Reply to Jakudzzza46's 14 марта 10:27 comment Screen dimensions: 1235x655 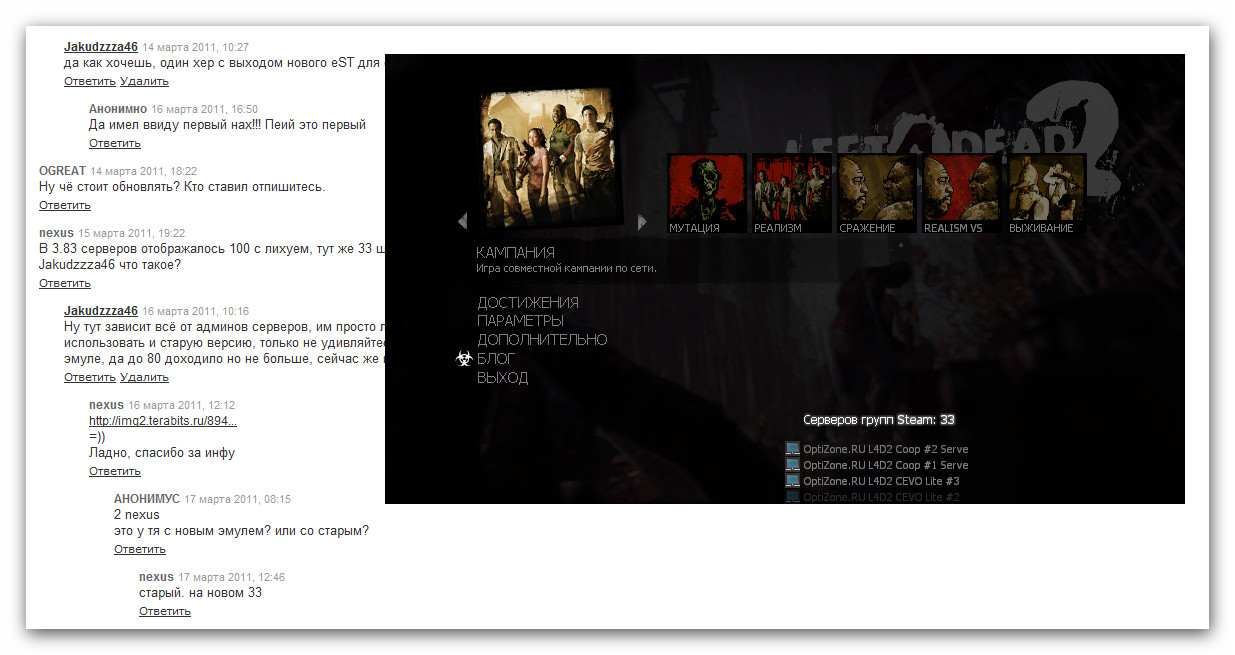click(x=90, y=81)
